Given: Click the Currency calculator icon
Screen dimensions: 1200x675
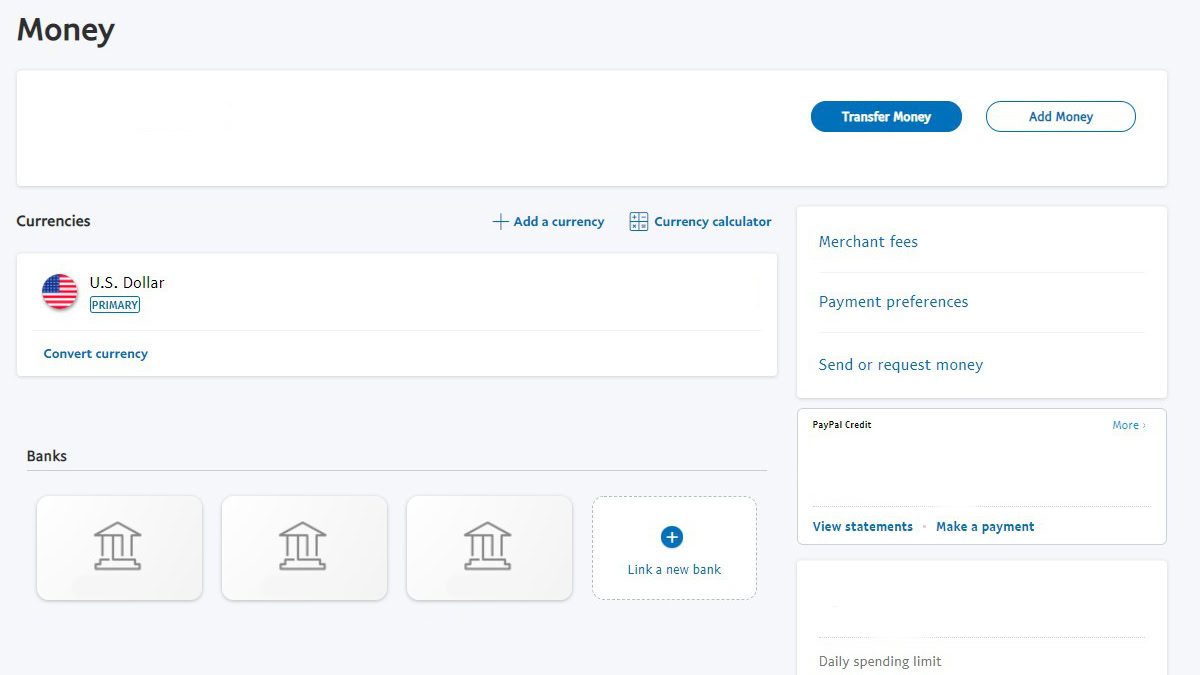Looking at the screenshot, I should [639, 222].
